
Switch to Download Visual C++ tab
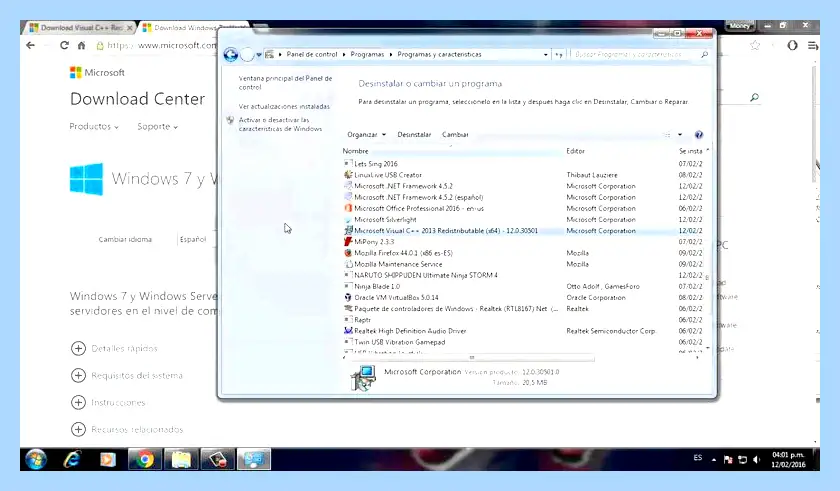click(x=80, y=27)
